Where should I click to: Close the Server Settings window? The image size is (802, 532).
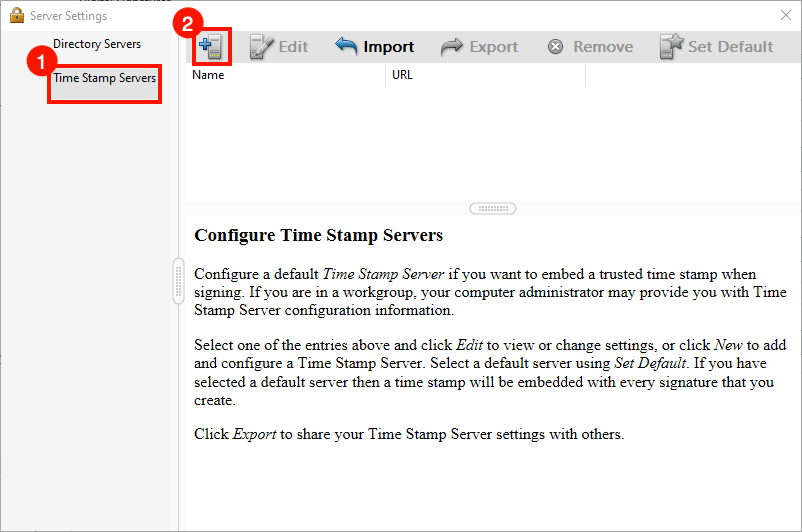[785, 16]
